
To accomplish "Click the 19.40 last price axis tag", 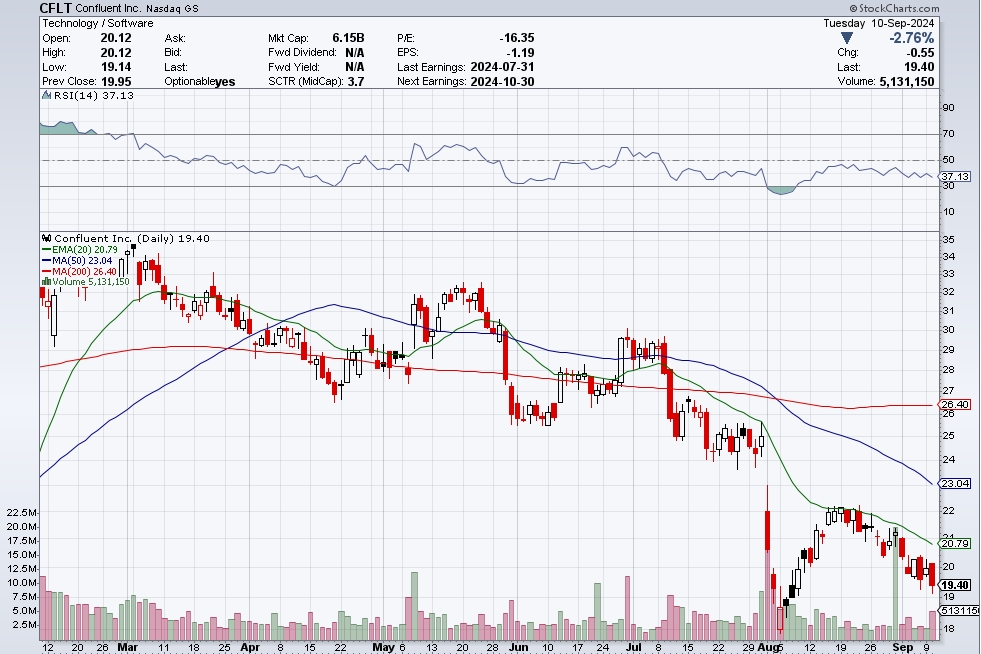I will point(955,585).
